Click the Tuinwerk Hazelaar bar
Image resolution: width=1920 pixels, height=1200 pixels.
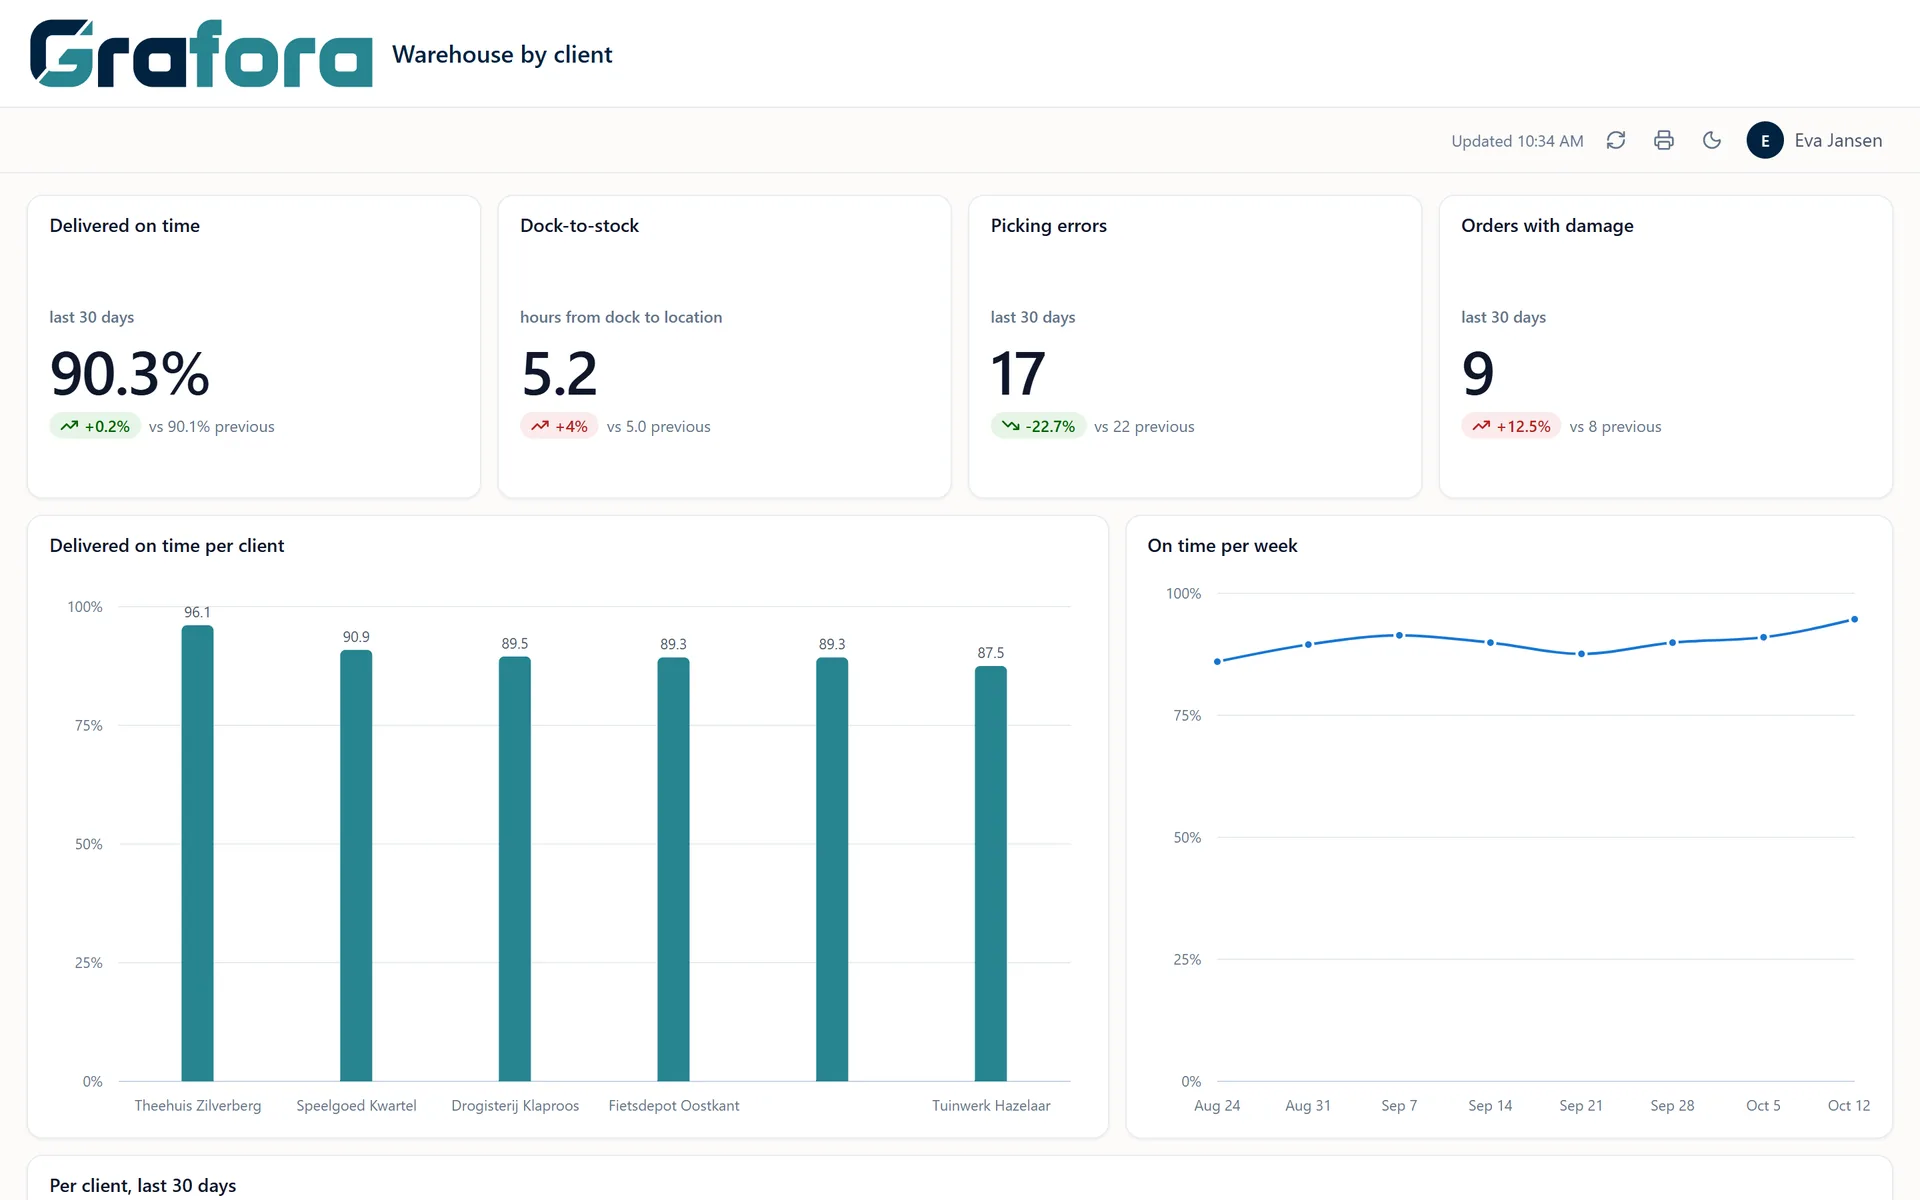point(991,873)
